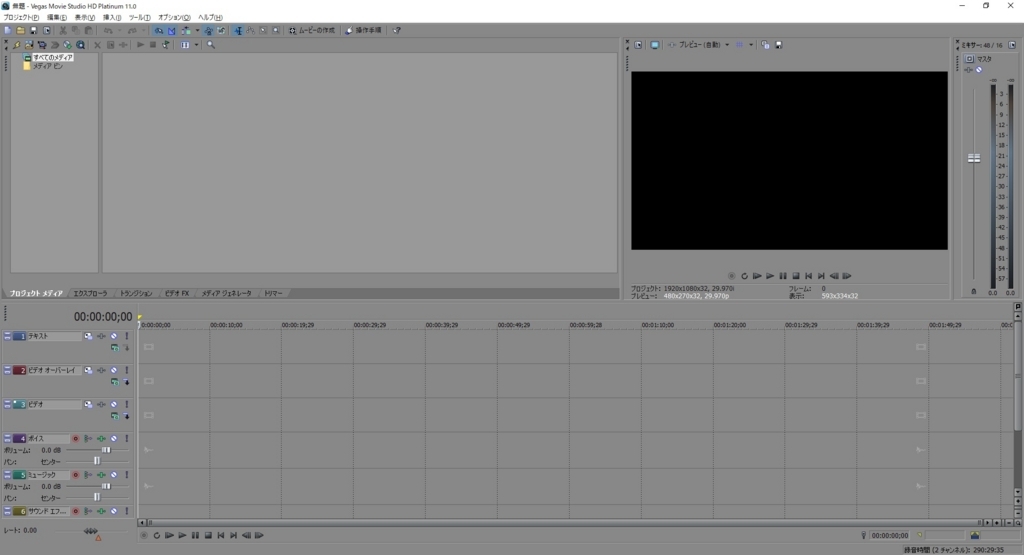Open the media Views dropdown arrow
Image resolution: width=1024 pixels, height=555 pixels.
pyautogui.click(x=196, y=45)
